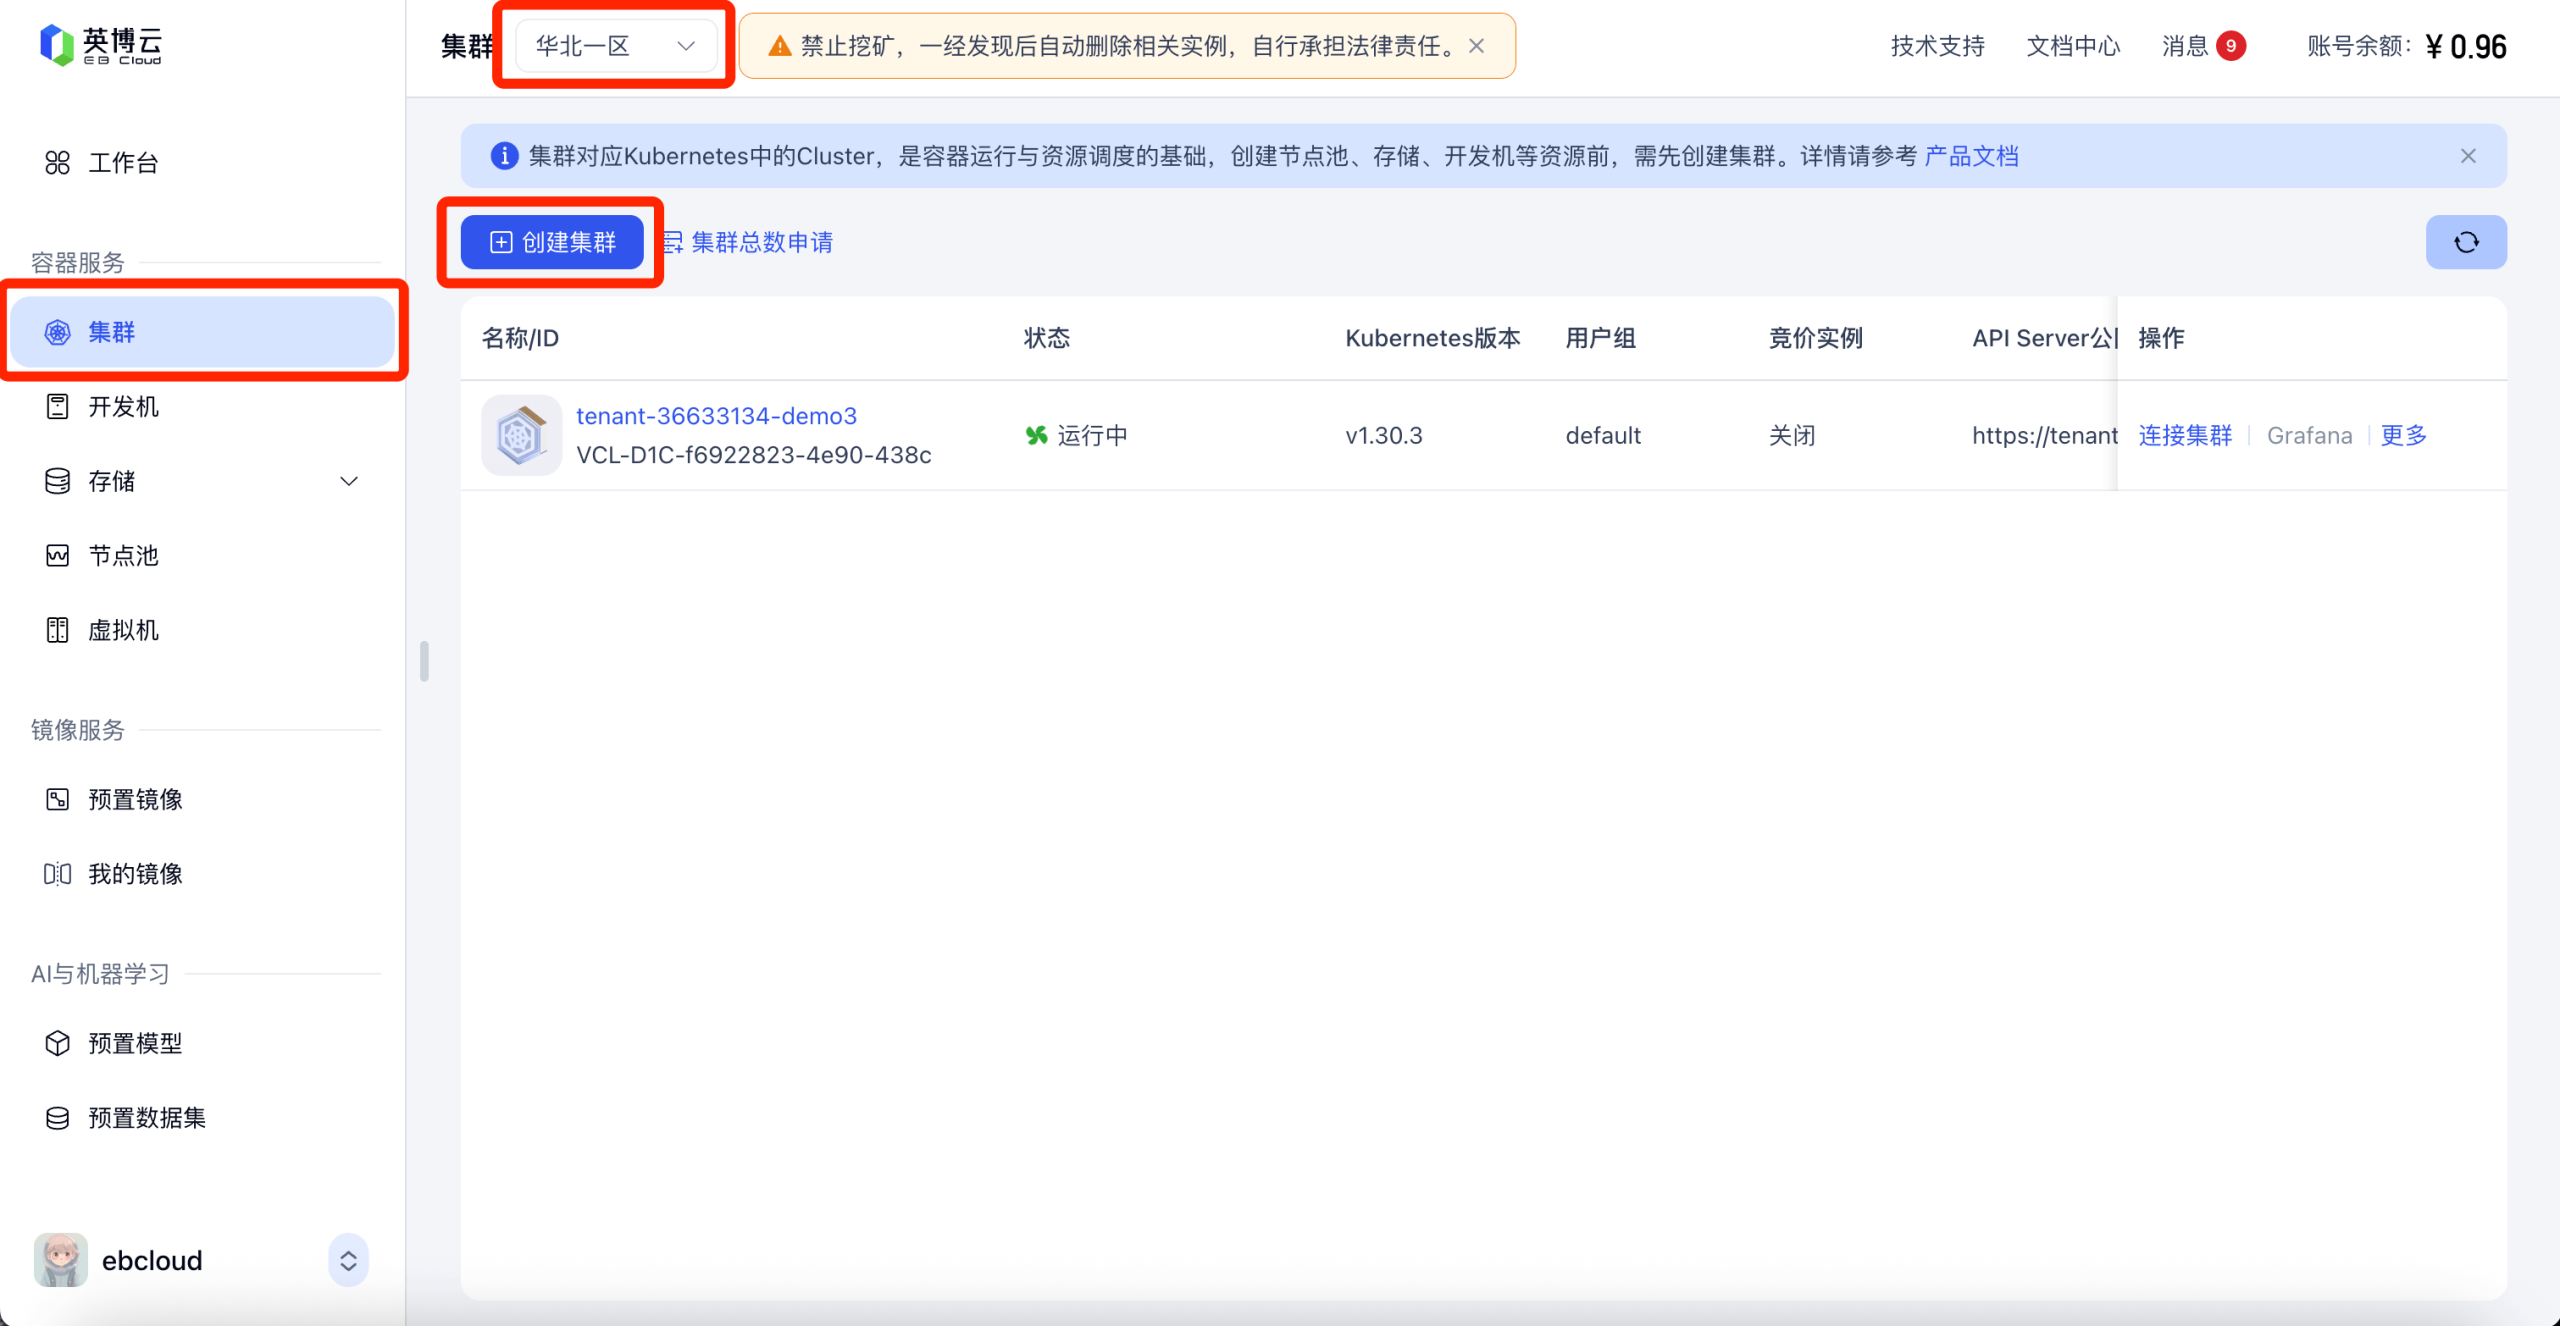Open the 产品文档 product documentation link
This screenshot has width=2560, height=1326.
(1971, 155)
